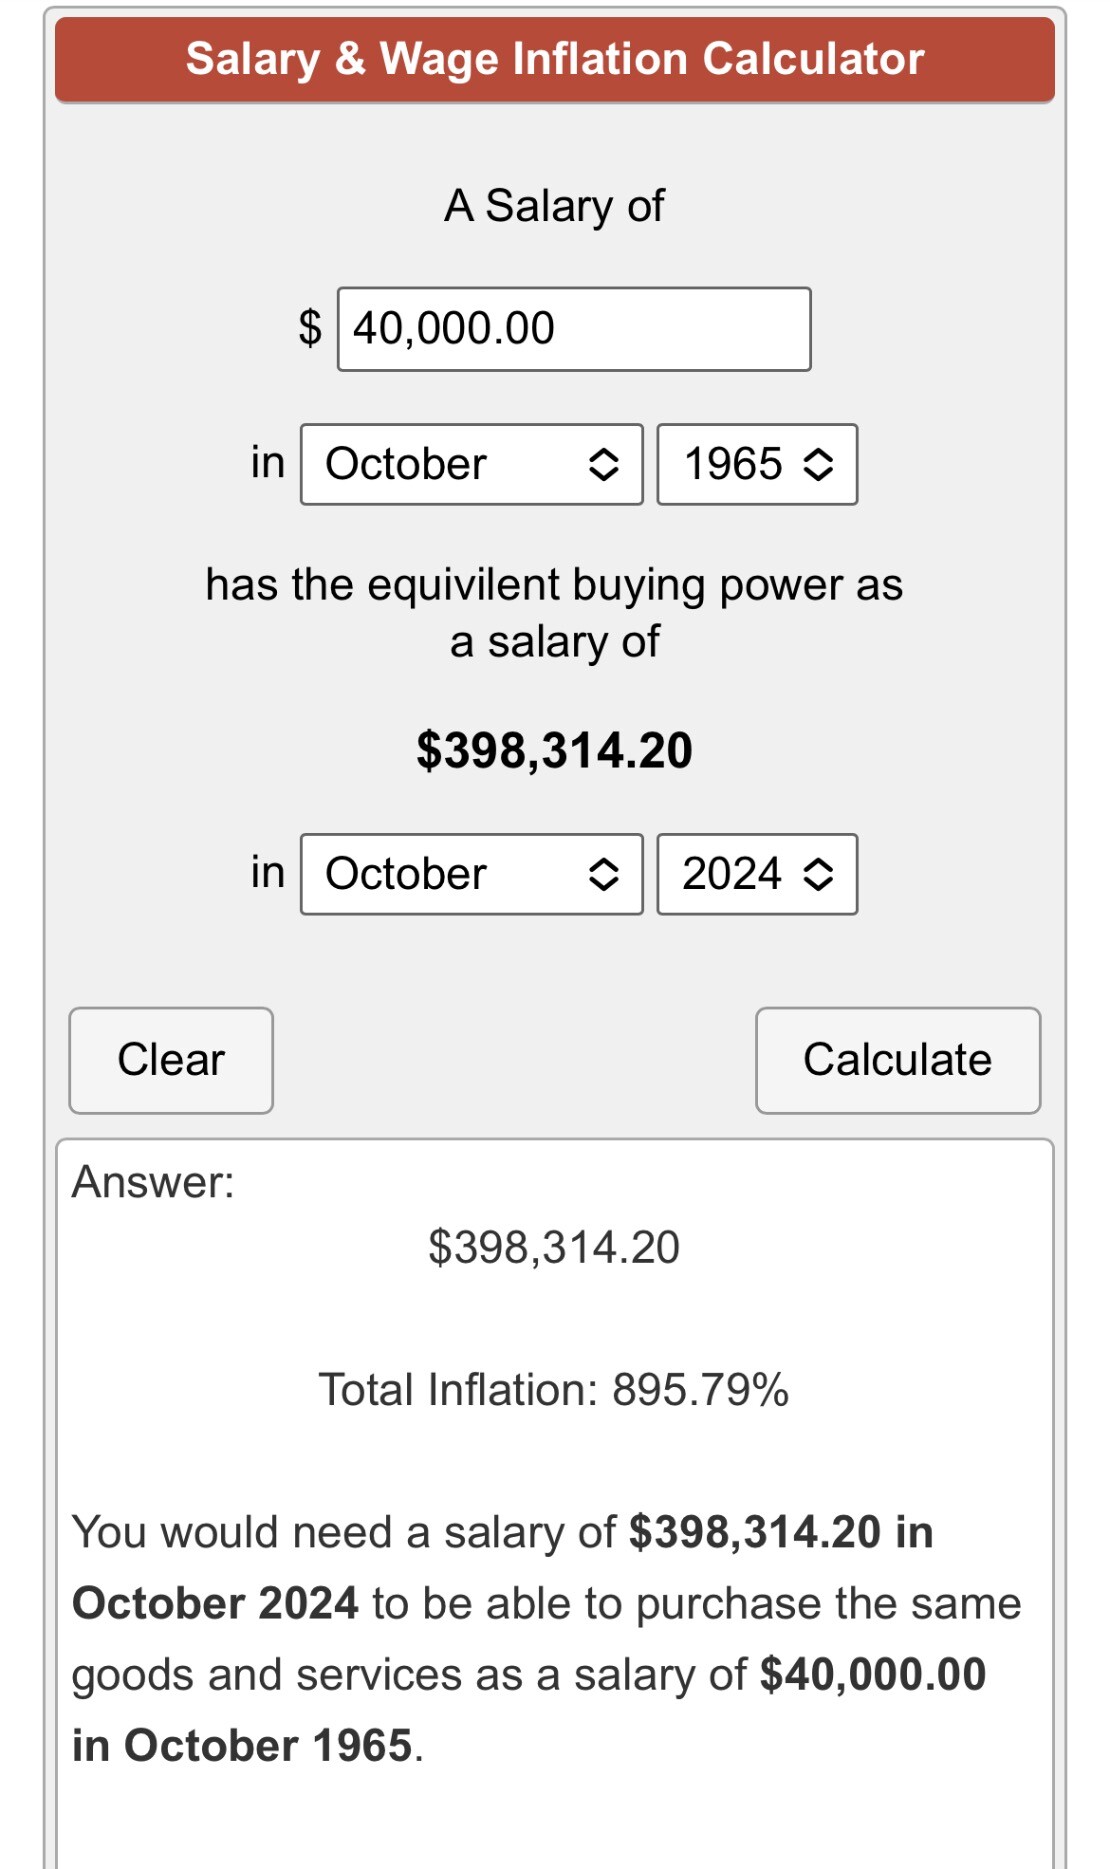Click the up-down arrows on the 2024 selector

pos(818,874)
